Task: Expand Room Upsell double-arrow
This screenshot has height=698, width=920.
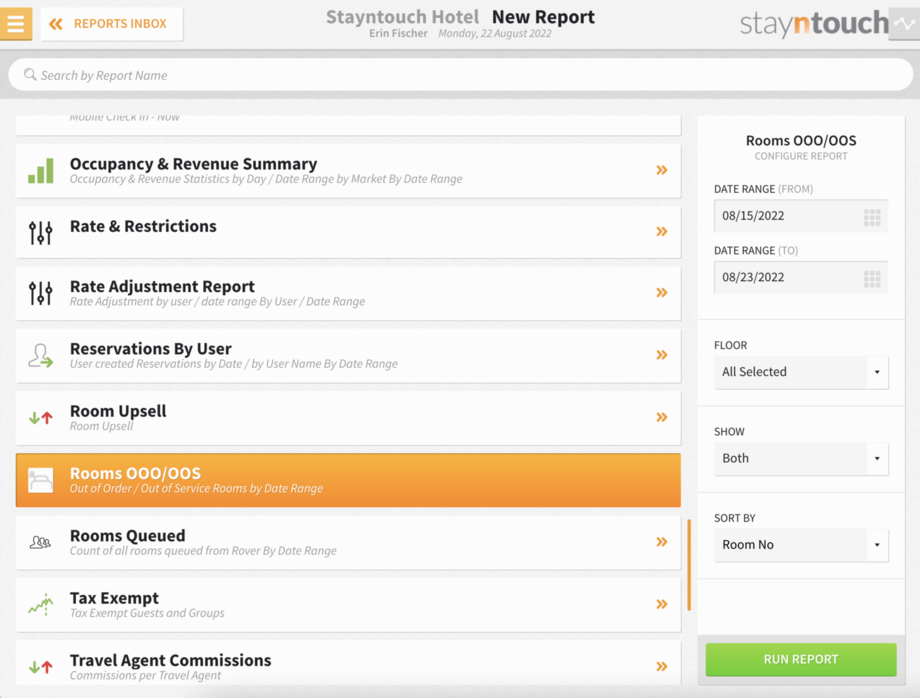Action: (x=662, y=417)
